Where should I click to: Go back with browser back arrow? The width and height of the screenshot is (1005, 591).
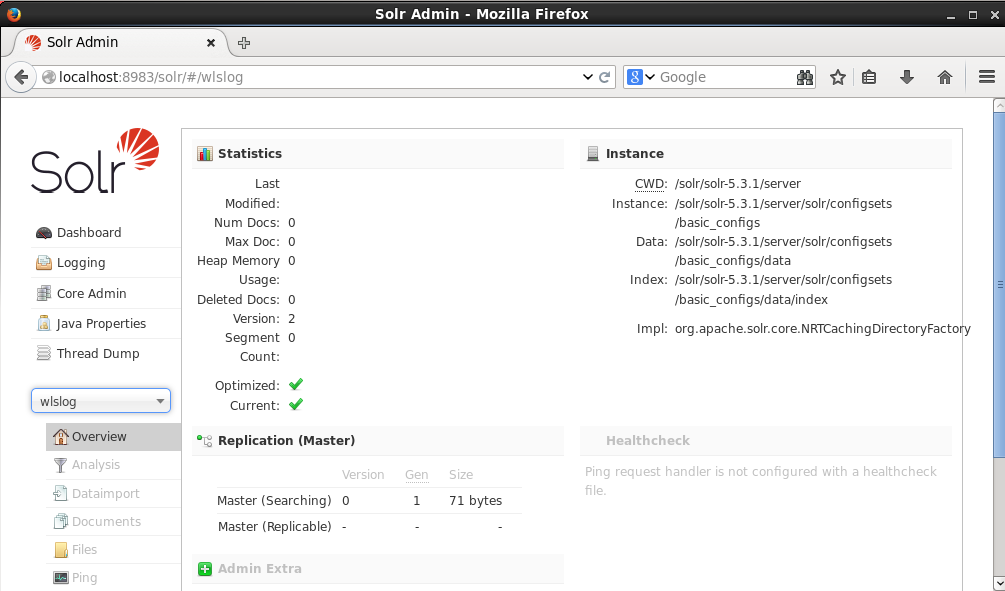coord(21,78)
